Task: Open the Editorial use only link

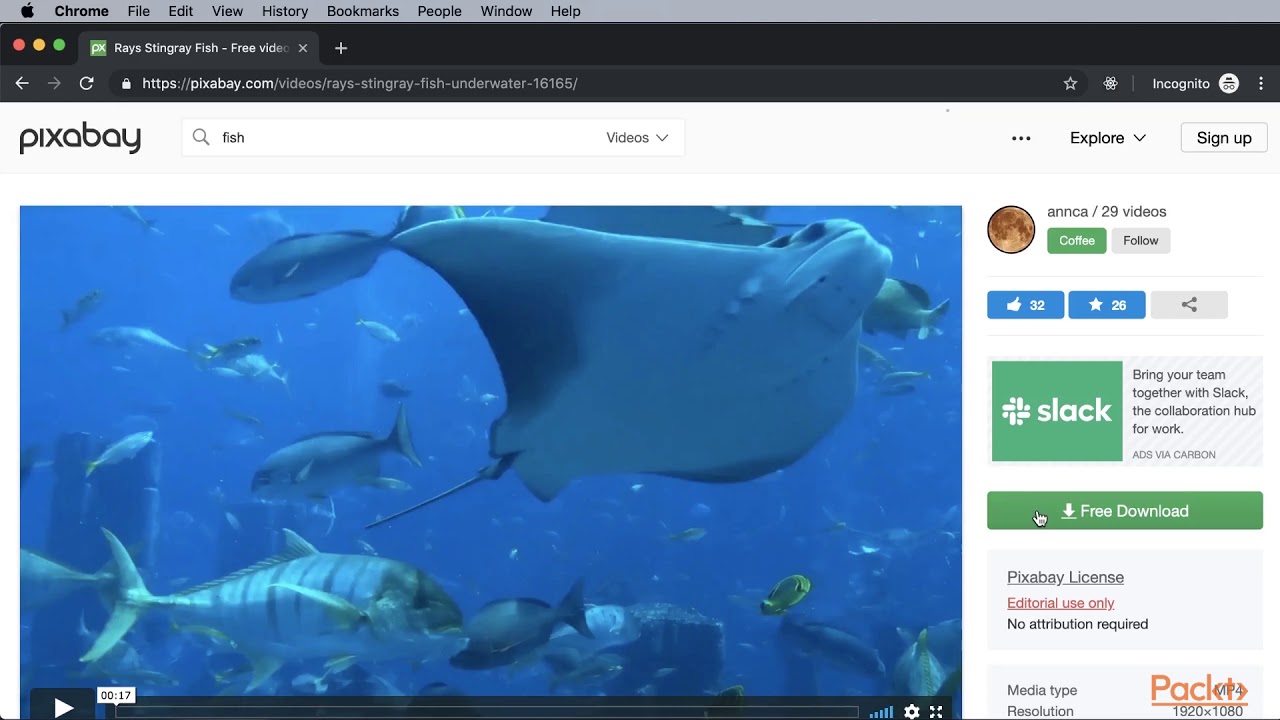Action: (1060, 603)
